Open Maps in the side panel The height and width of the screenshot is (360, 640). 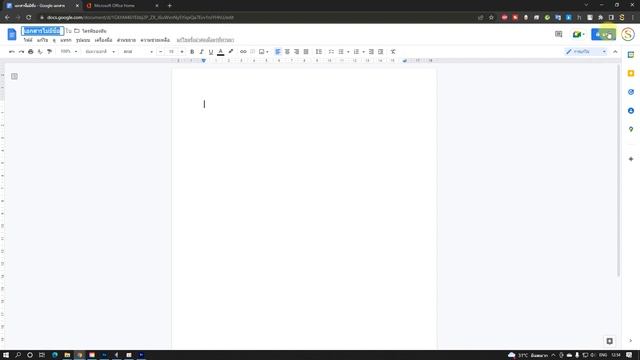tap(631, 129)
